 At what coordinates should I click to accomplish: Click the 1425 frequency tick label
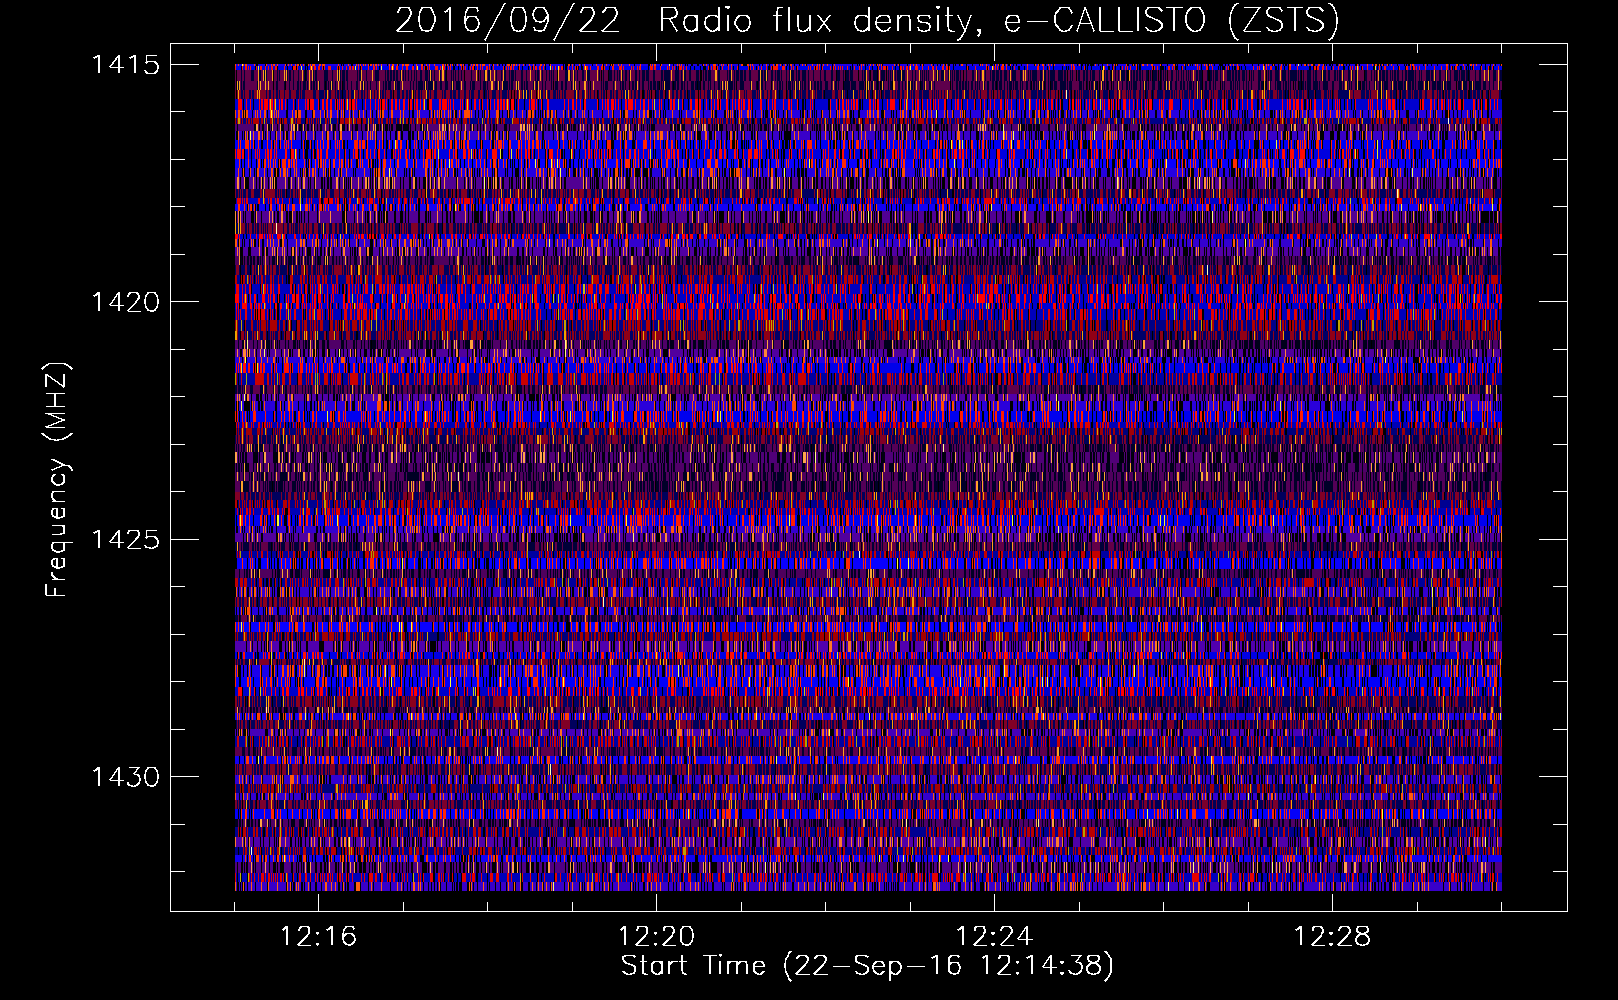(x=125, y=540)
